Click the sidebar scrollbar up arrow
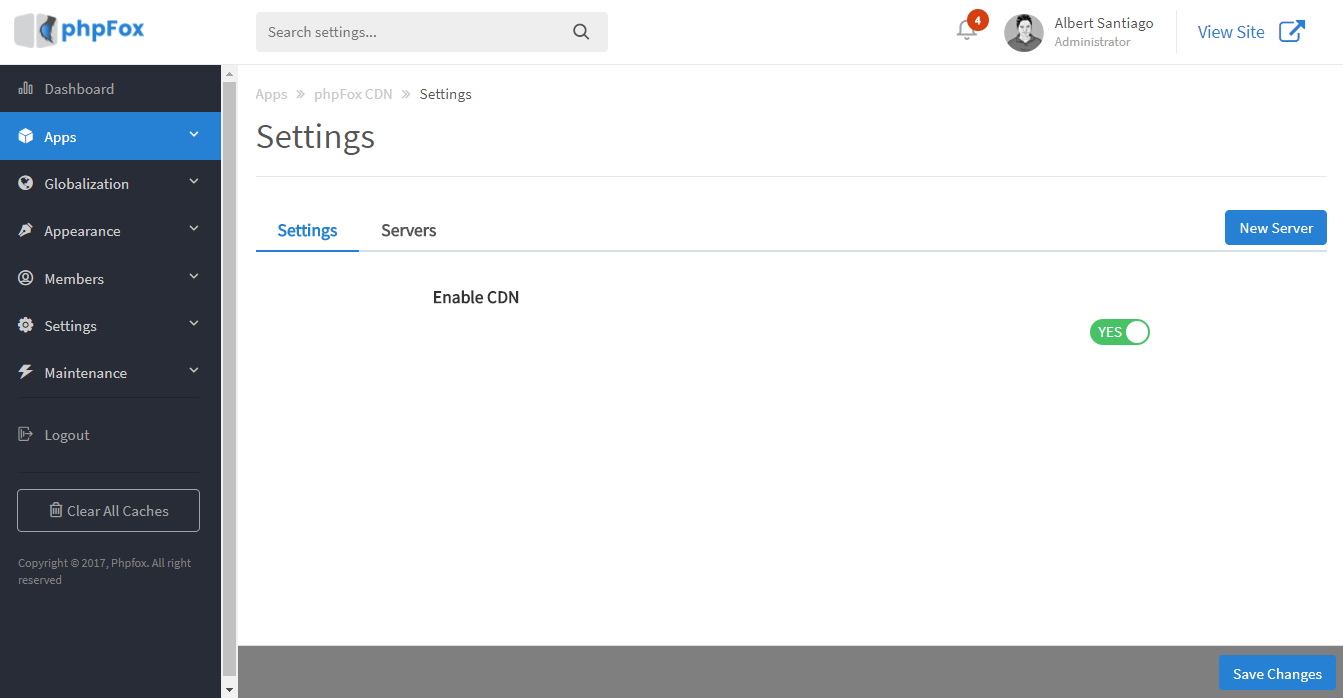This screenshot has width=1343, height=698. click(x=229, y=74)
